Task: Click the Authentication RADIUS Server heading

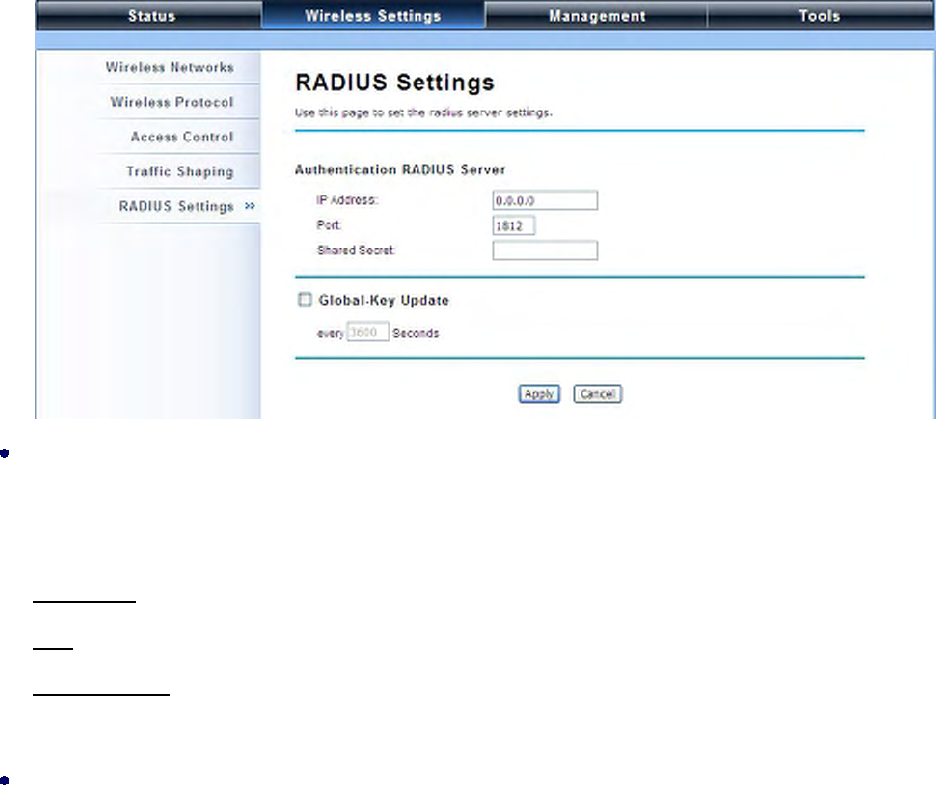Action: tap(400, 170)
